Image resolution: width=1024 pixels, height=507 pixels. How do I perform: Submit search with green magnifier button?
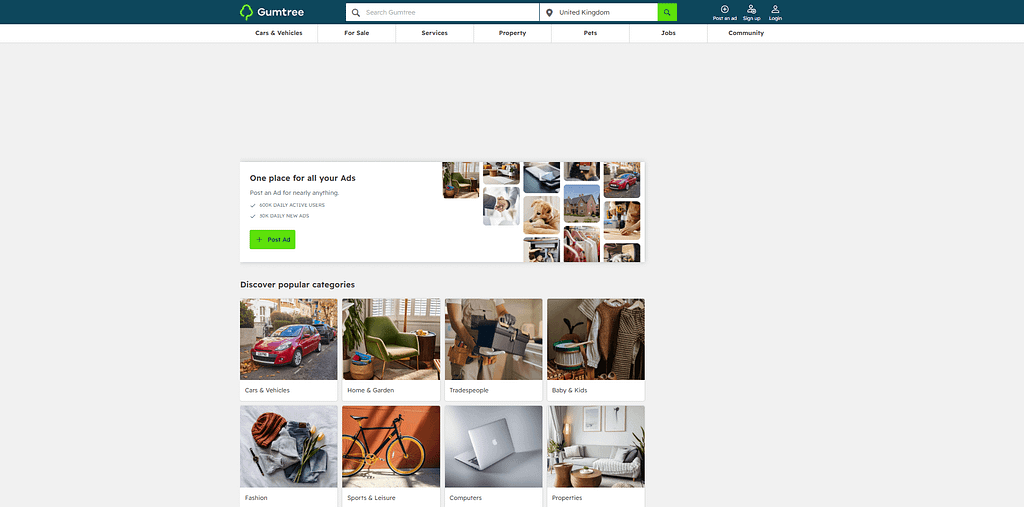tap(667, 12)
